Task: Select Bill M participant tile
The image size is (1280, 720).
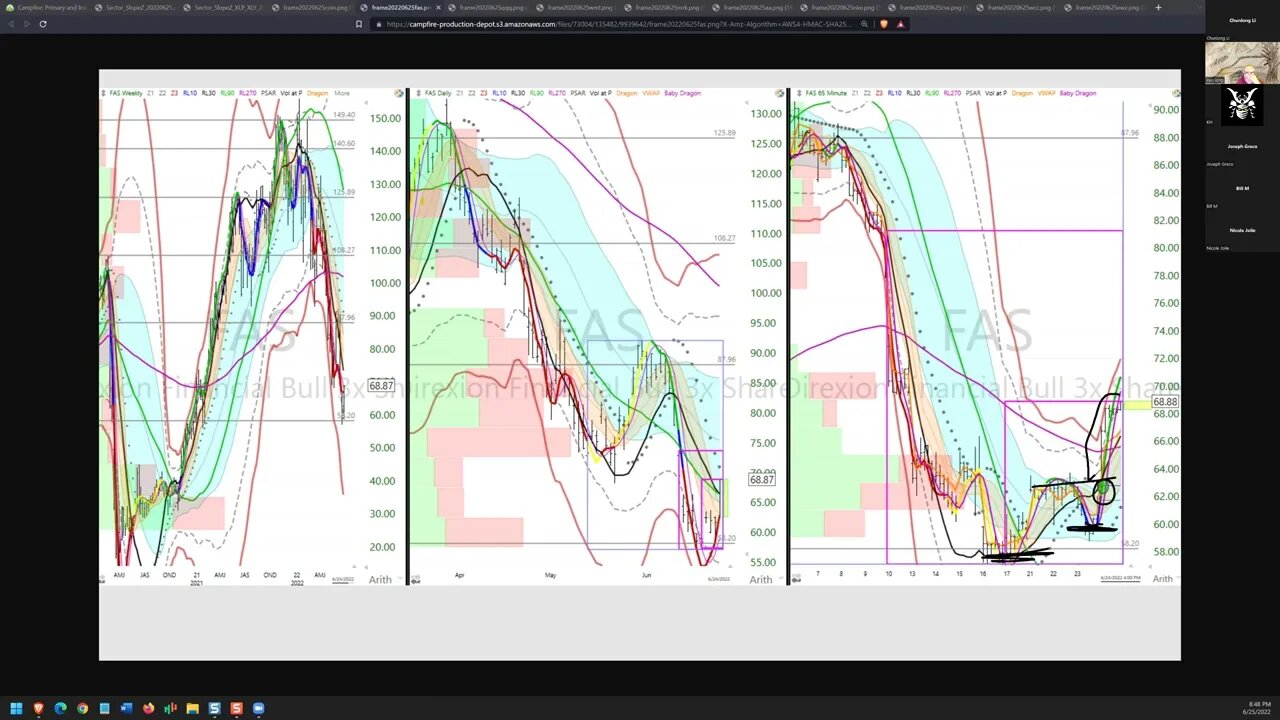Action: pos(1242,188)
